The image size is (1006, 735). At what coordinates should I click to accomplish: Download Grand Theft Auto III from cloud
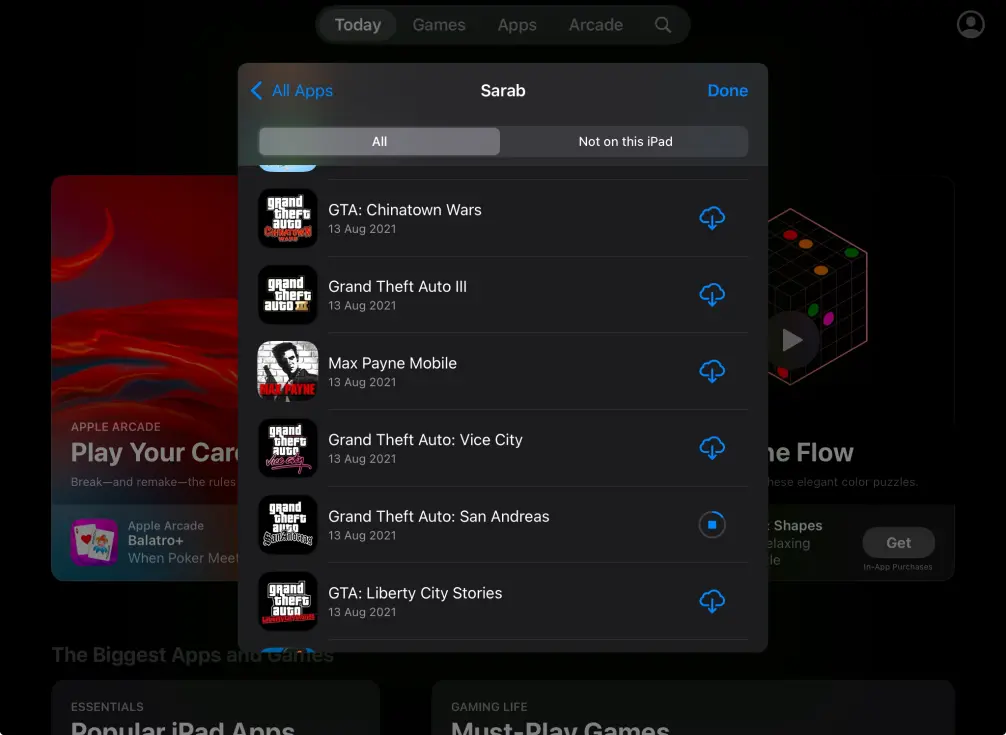click(x=712, y=295)
